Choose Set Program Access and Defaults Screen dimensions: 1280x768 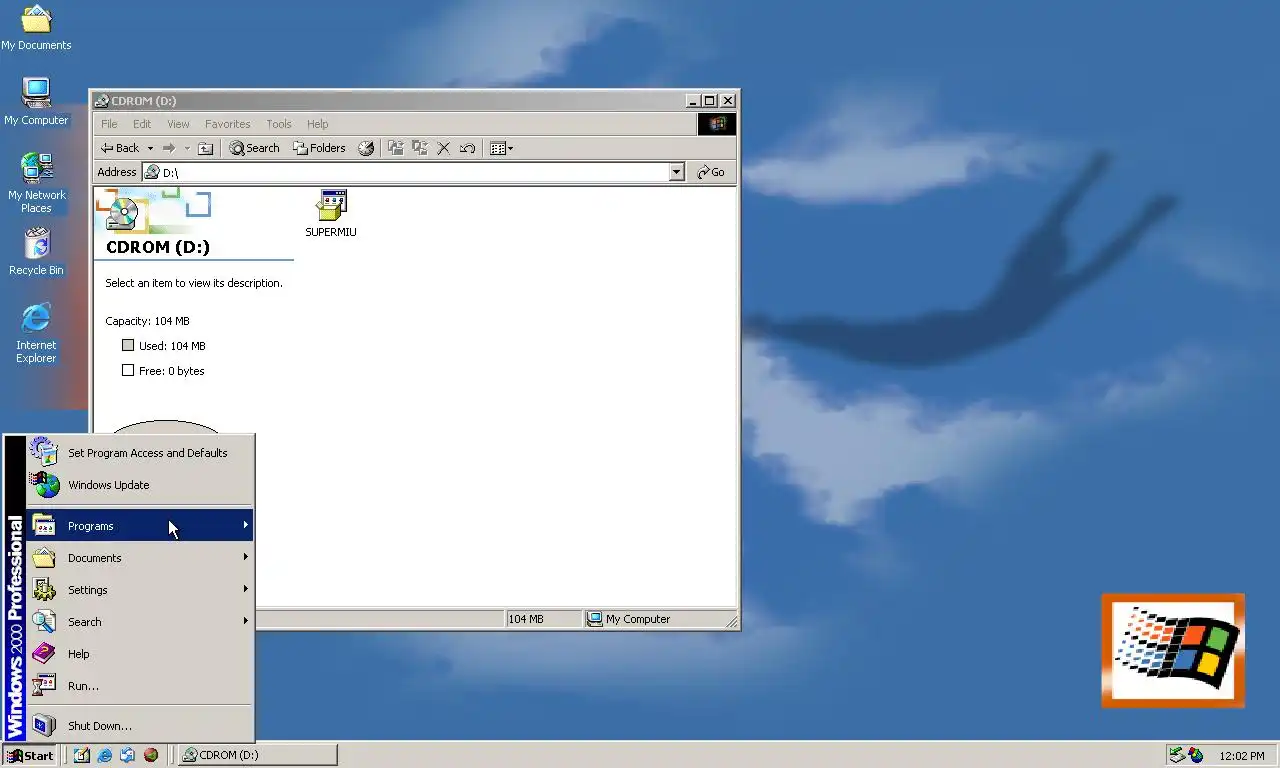coord(140,452)
